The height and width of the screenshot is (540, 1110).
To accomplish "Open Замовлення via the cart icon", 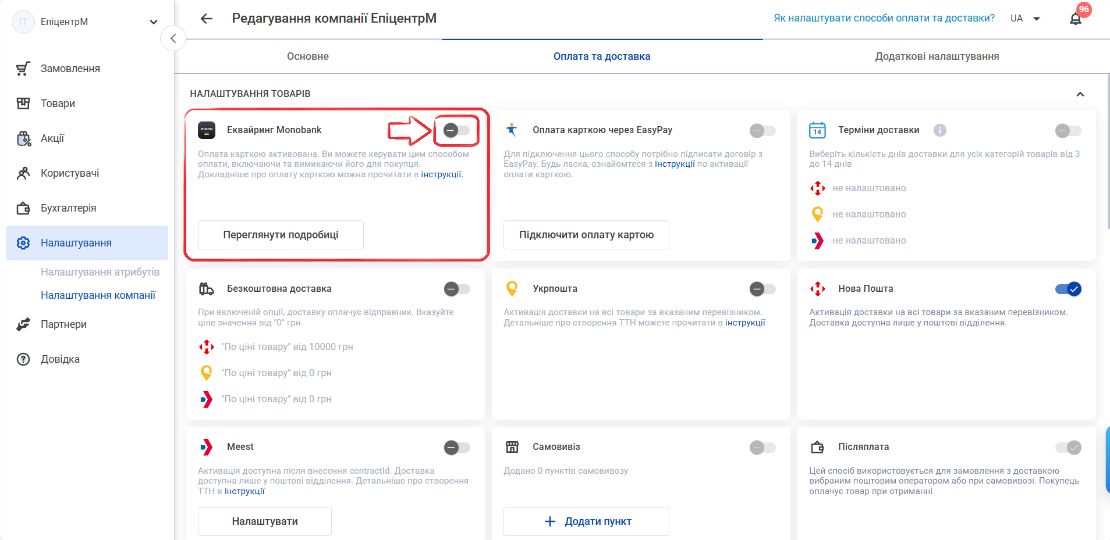I will click(23, 69).
